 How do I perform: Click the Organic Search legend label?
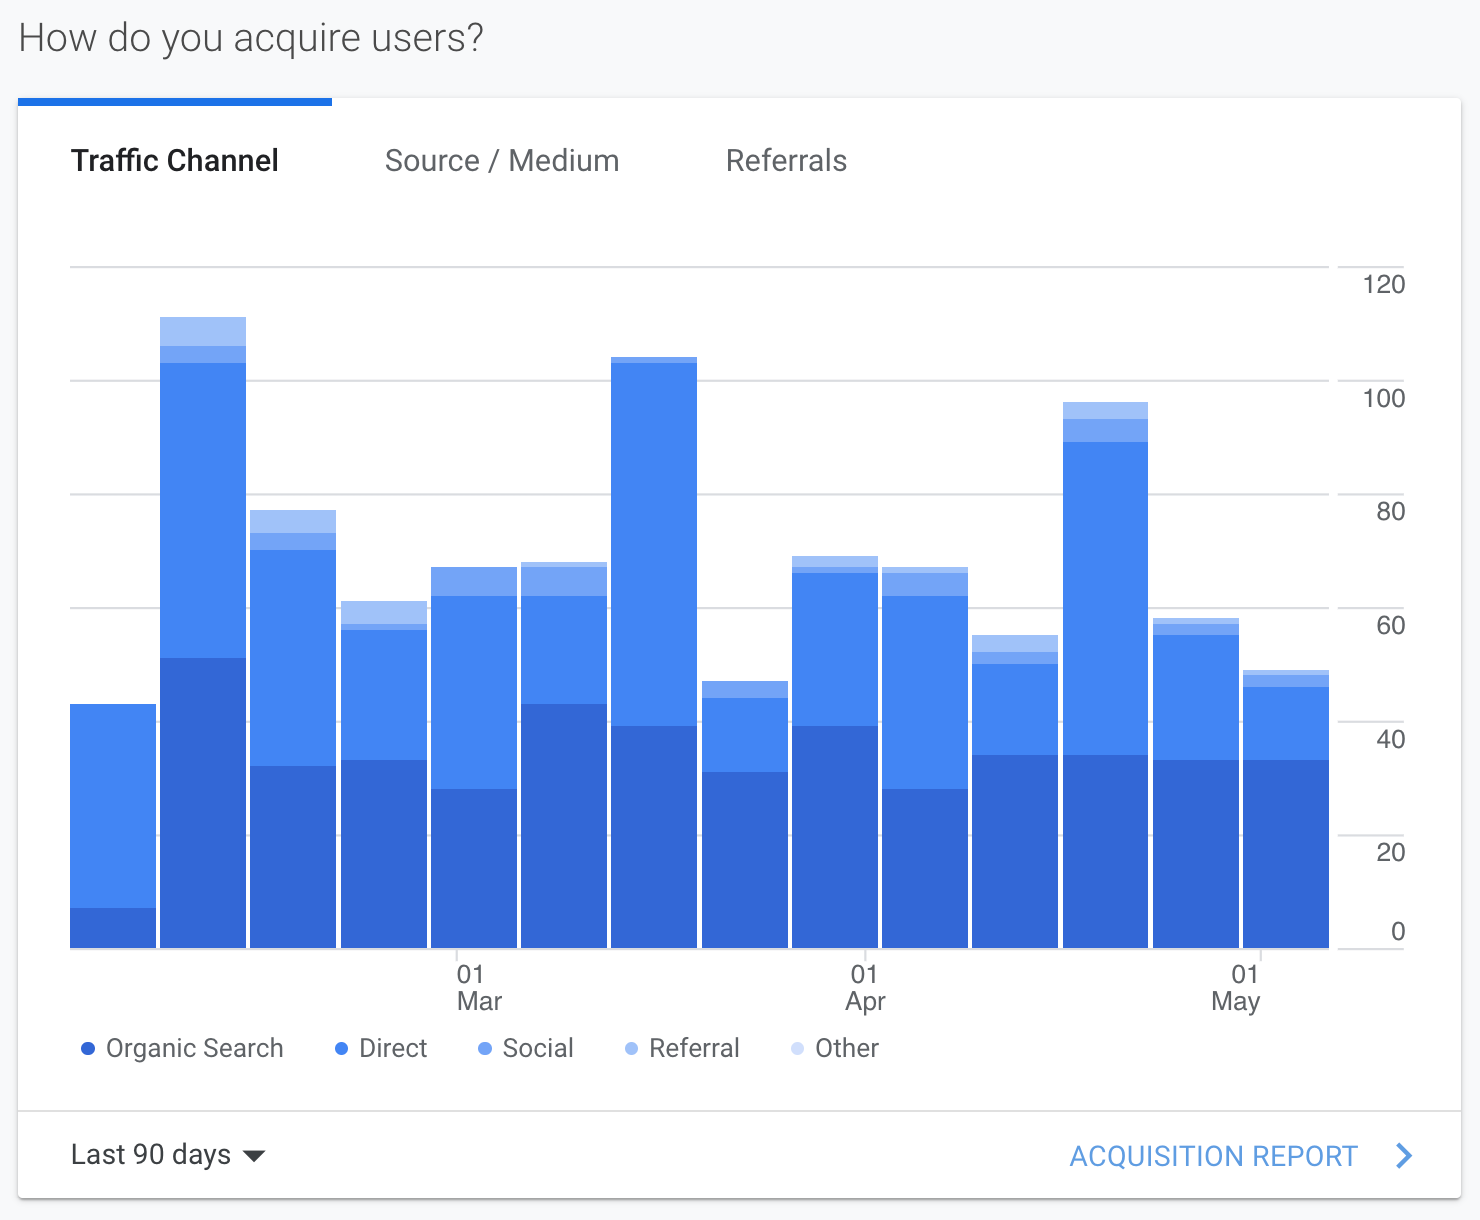194,1049
